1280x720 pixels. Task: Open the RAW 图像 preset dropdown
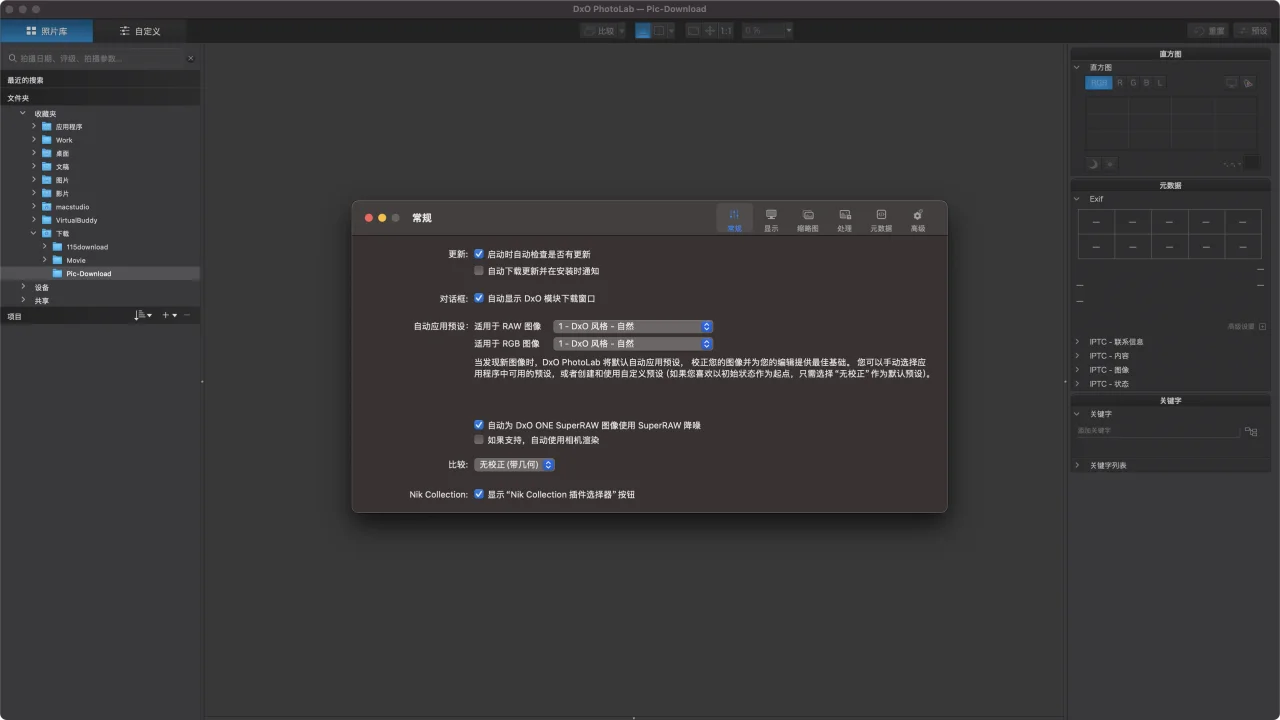[633, 326]
